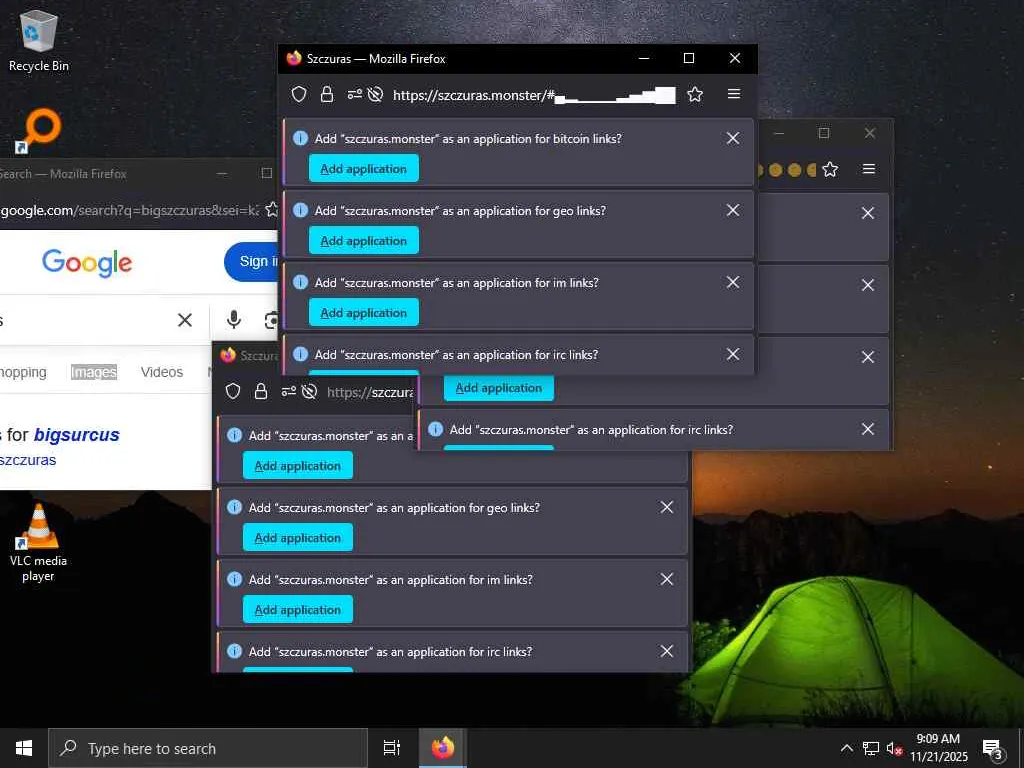Add application for im links in active window
The image size is (1024, 768).
[x=364, y=312]
